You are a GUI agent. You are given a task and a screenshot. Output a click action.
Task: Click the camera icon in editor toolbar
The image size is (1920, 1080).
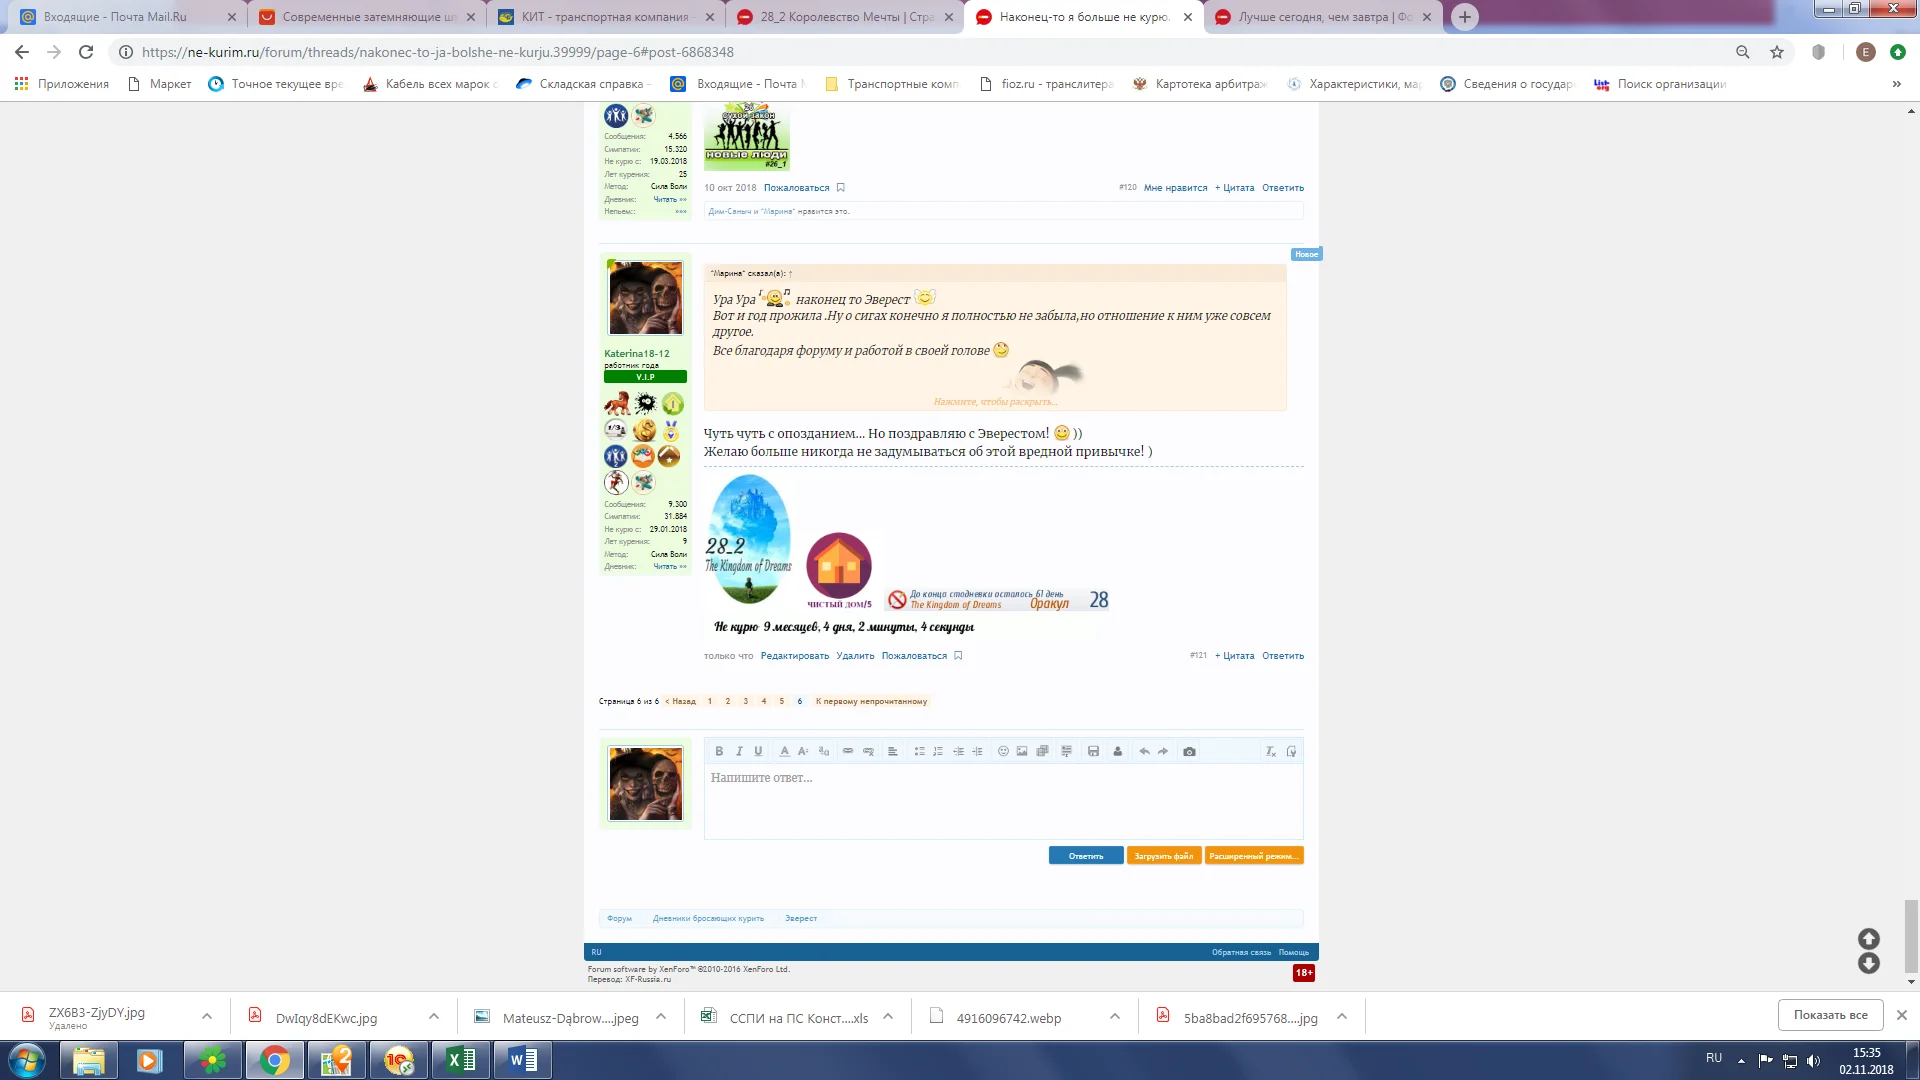coord(1189,752)
